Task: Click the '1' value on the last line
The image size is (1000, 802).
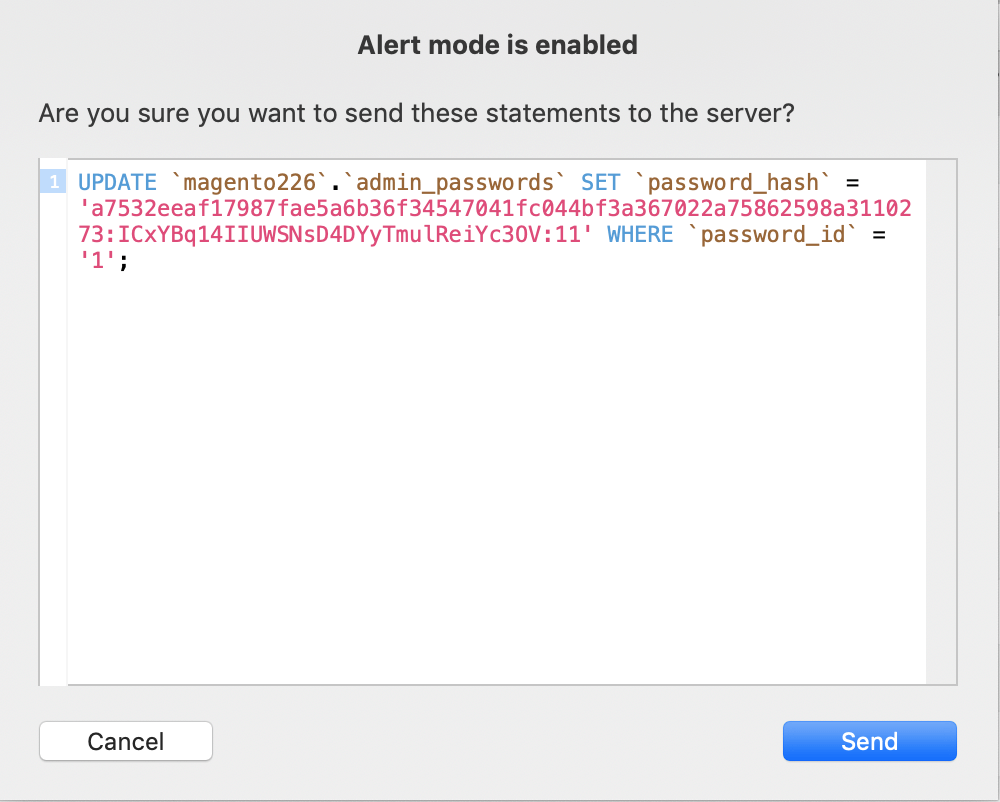Action: point(98,261)
